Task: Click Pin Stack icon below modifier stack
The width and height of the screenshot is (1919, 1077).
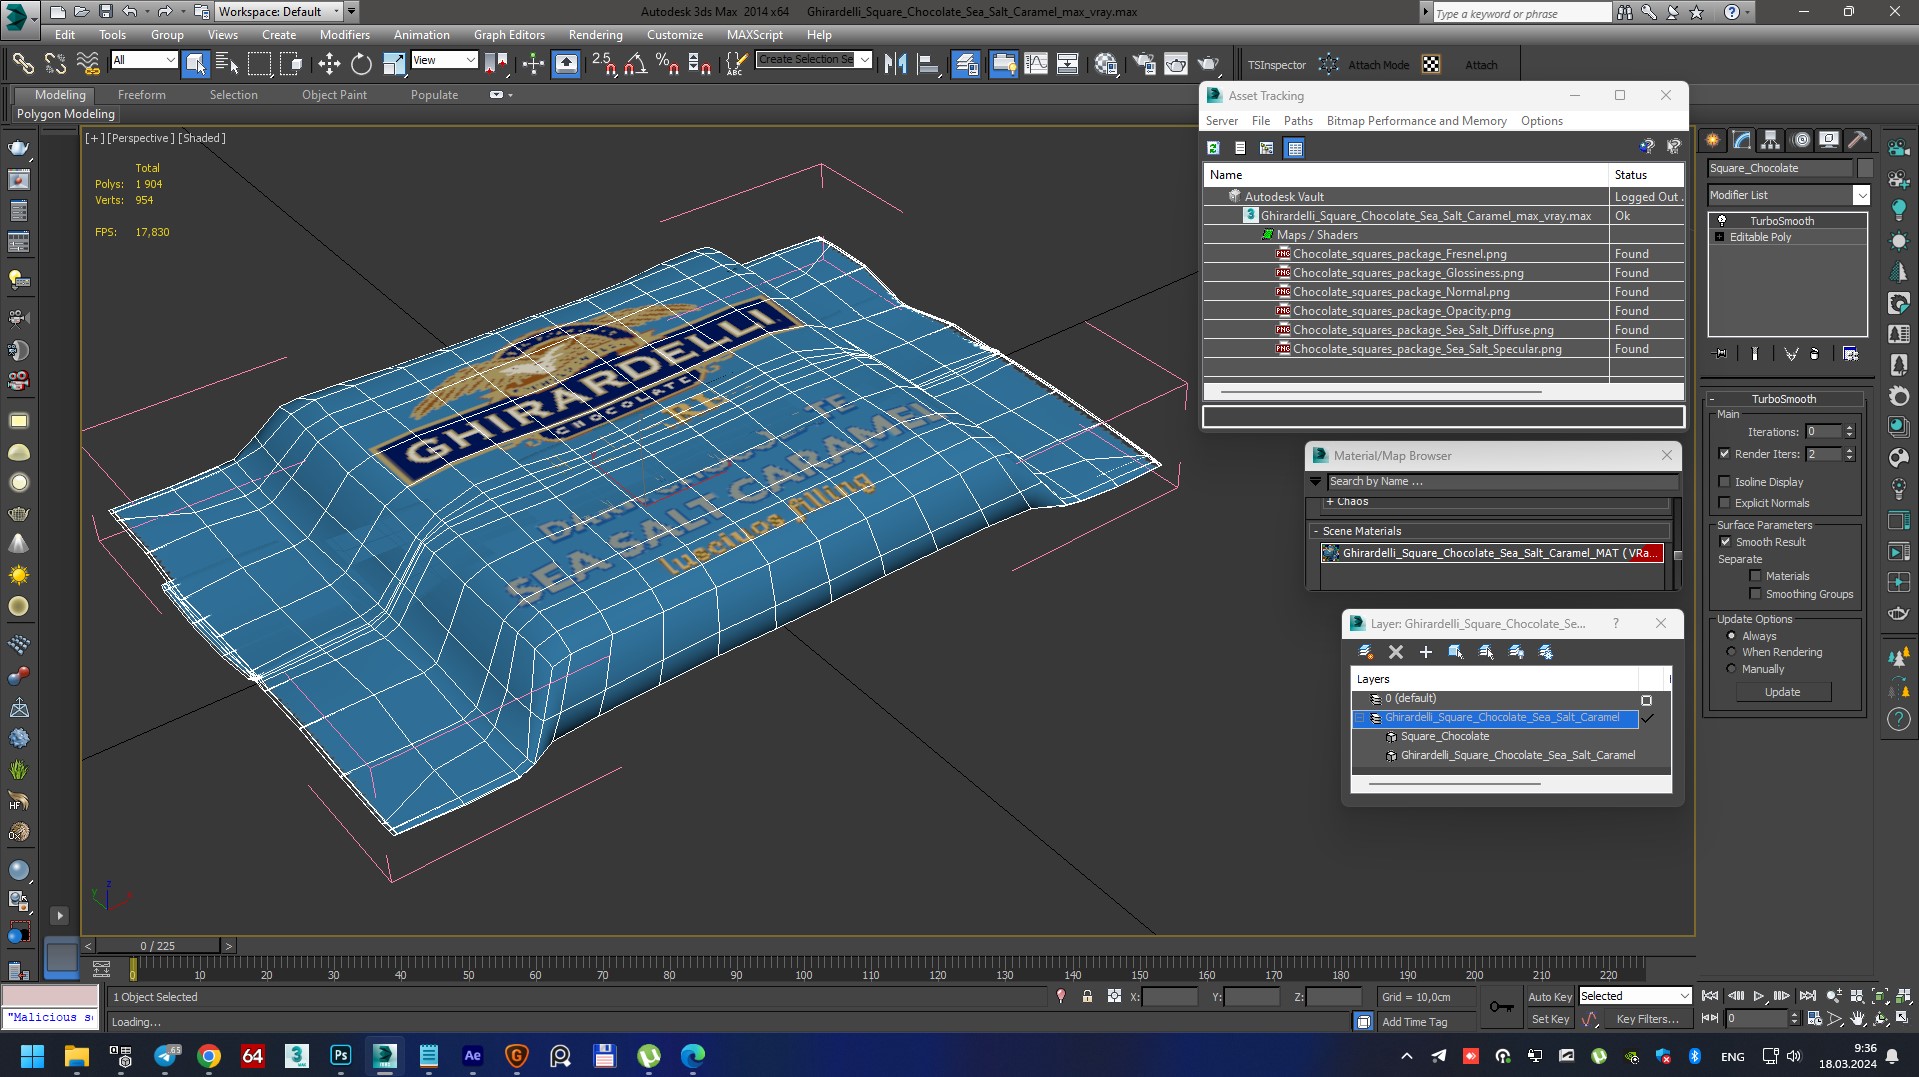Action: 1720,354
